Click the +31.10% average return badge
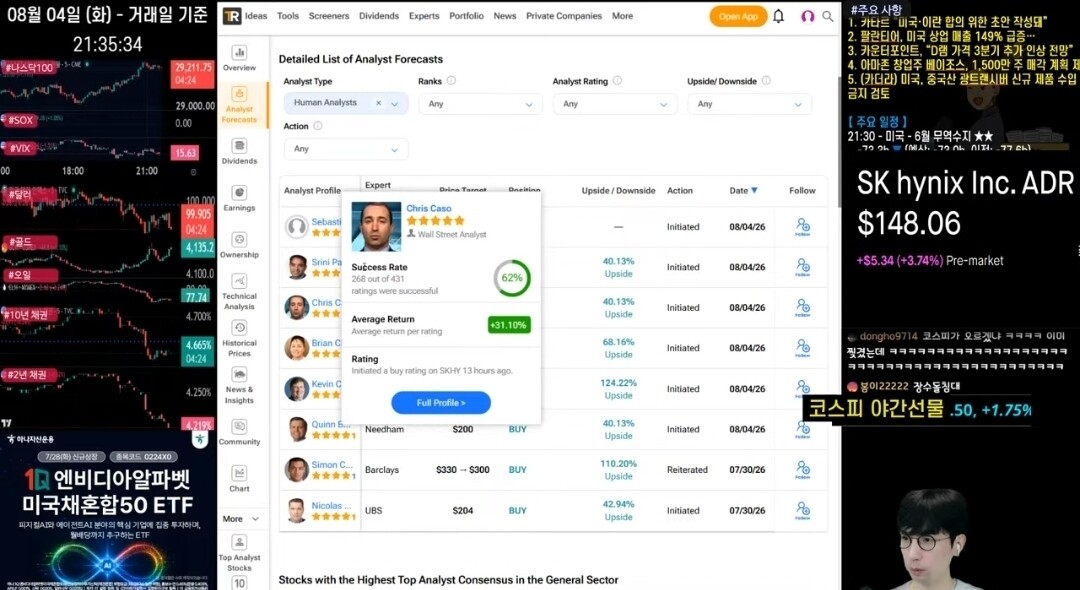The image size is (1080, 590). tap(509, 325)
